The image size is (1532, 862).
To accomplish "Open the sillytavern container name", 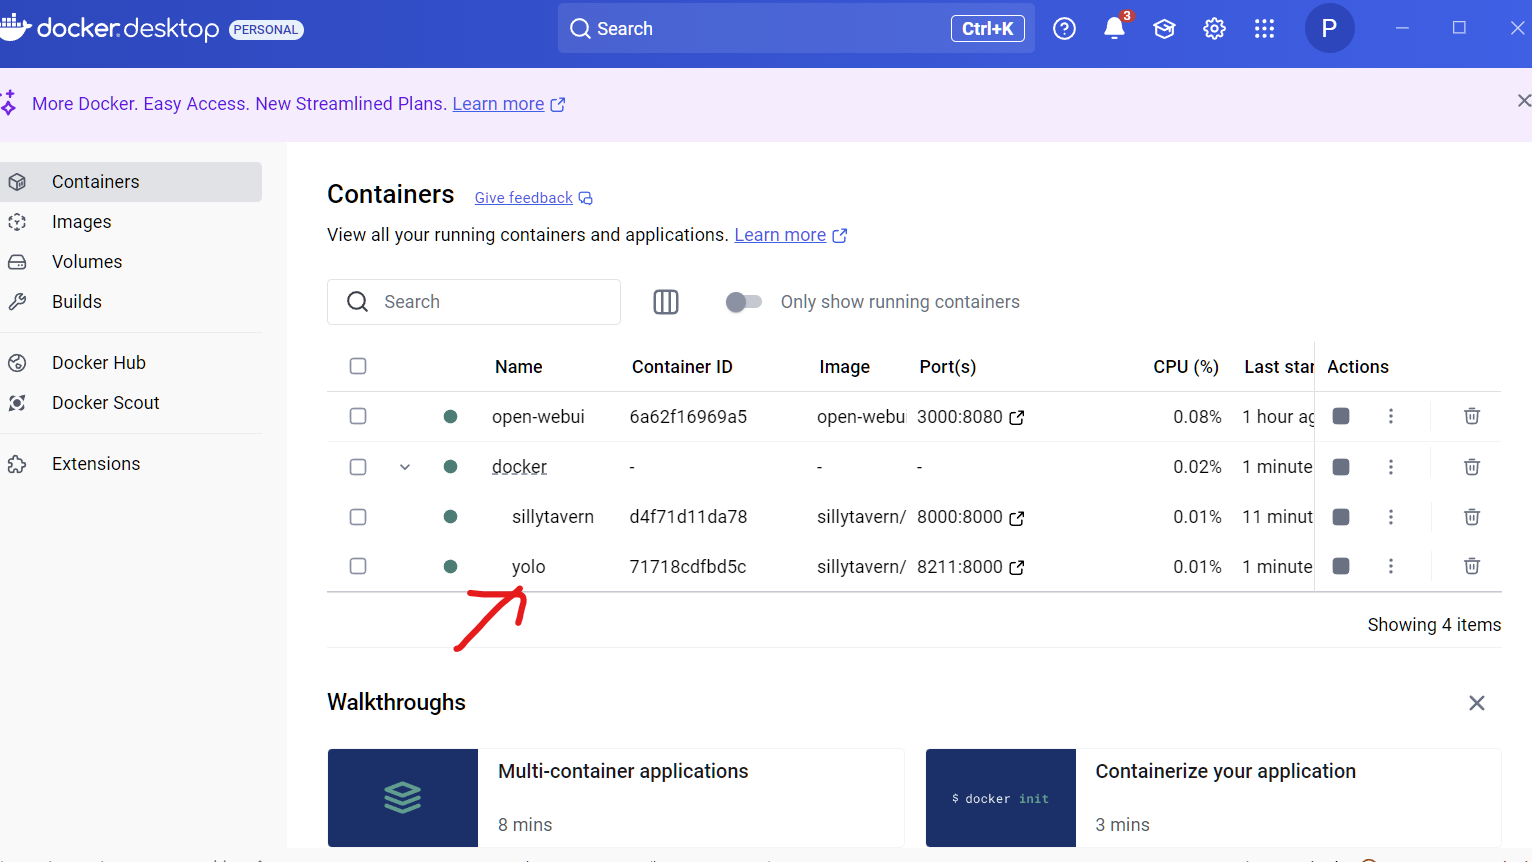I will 553,517.
